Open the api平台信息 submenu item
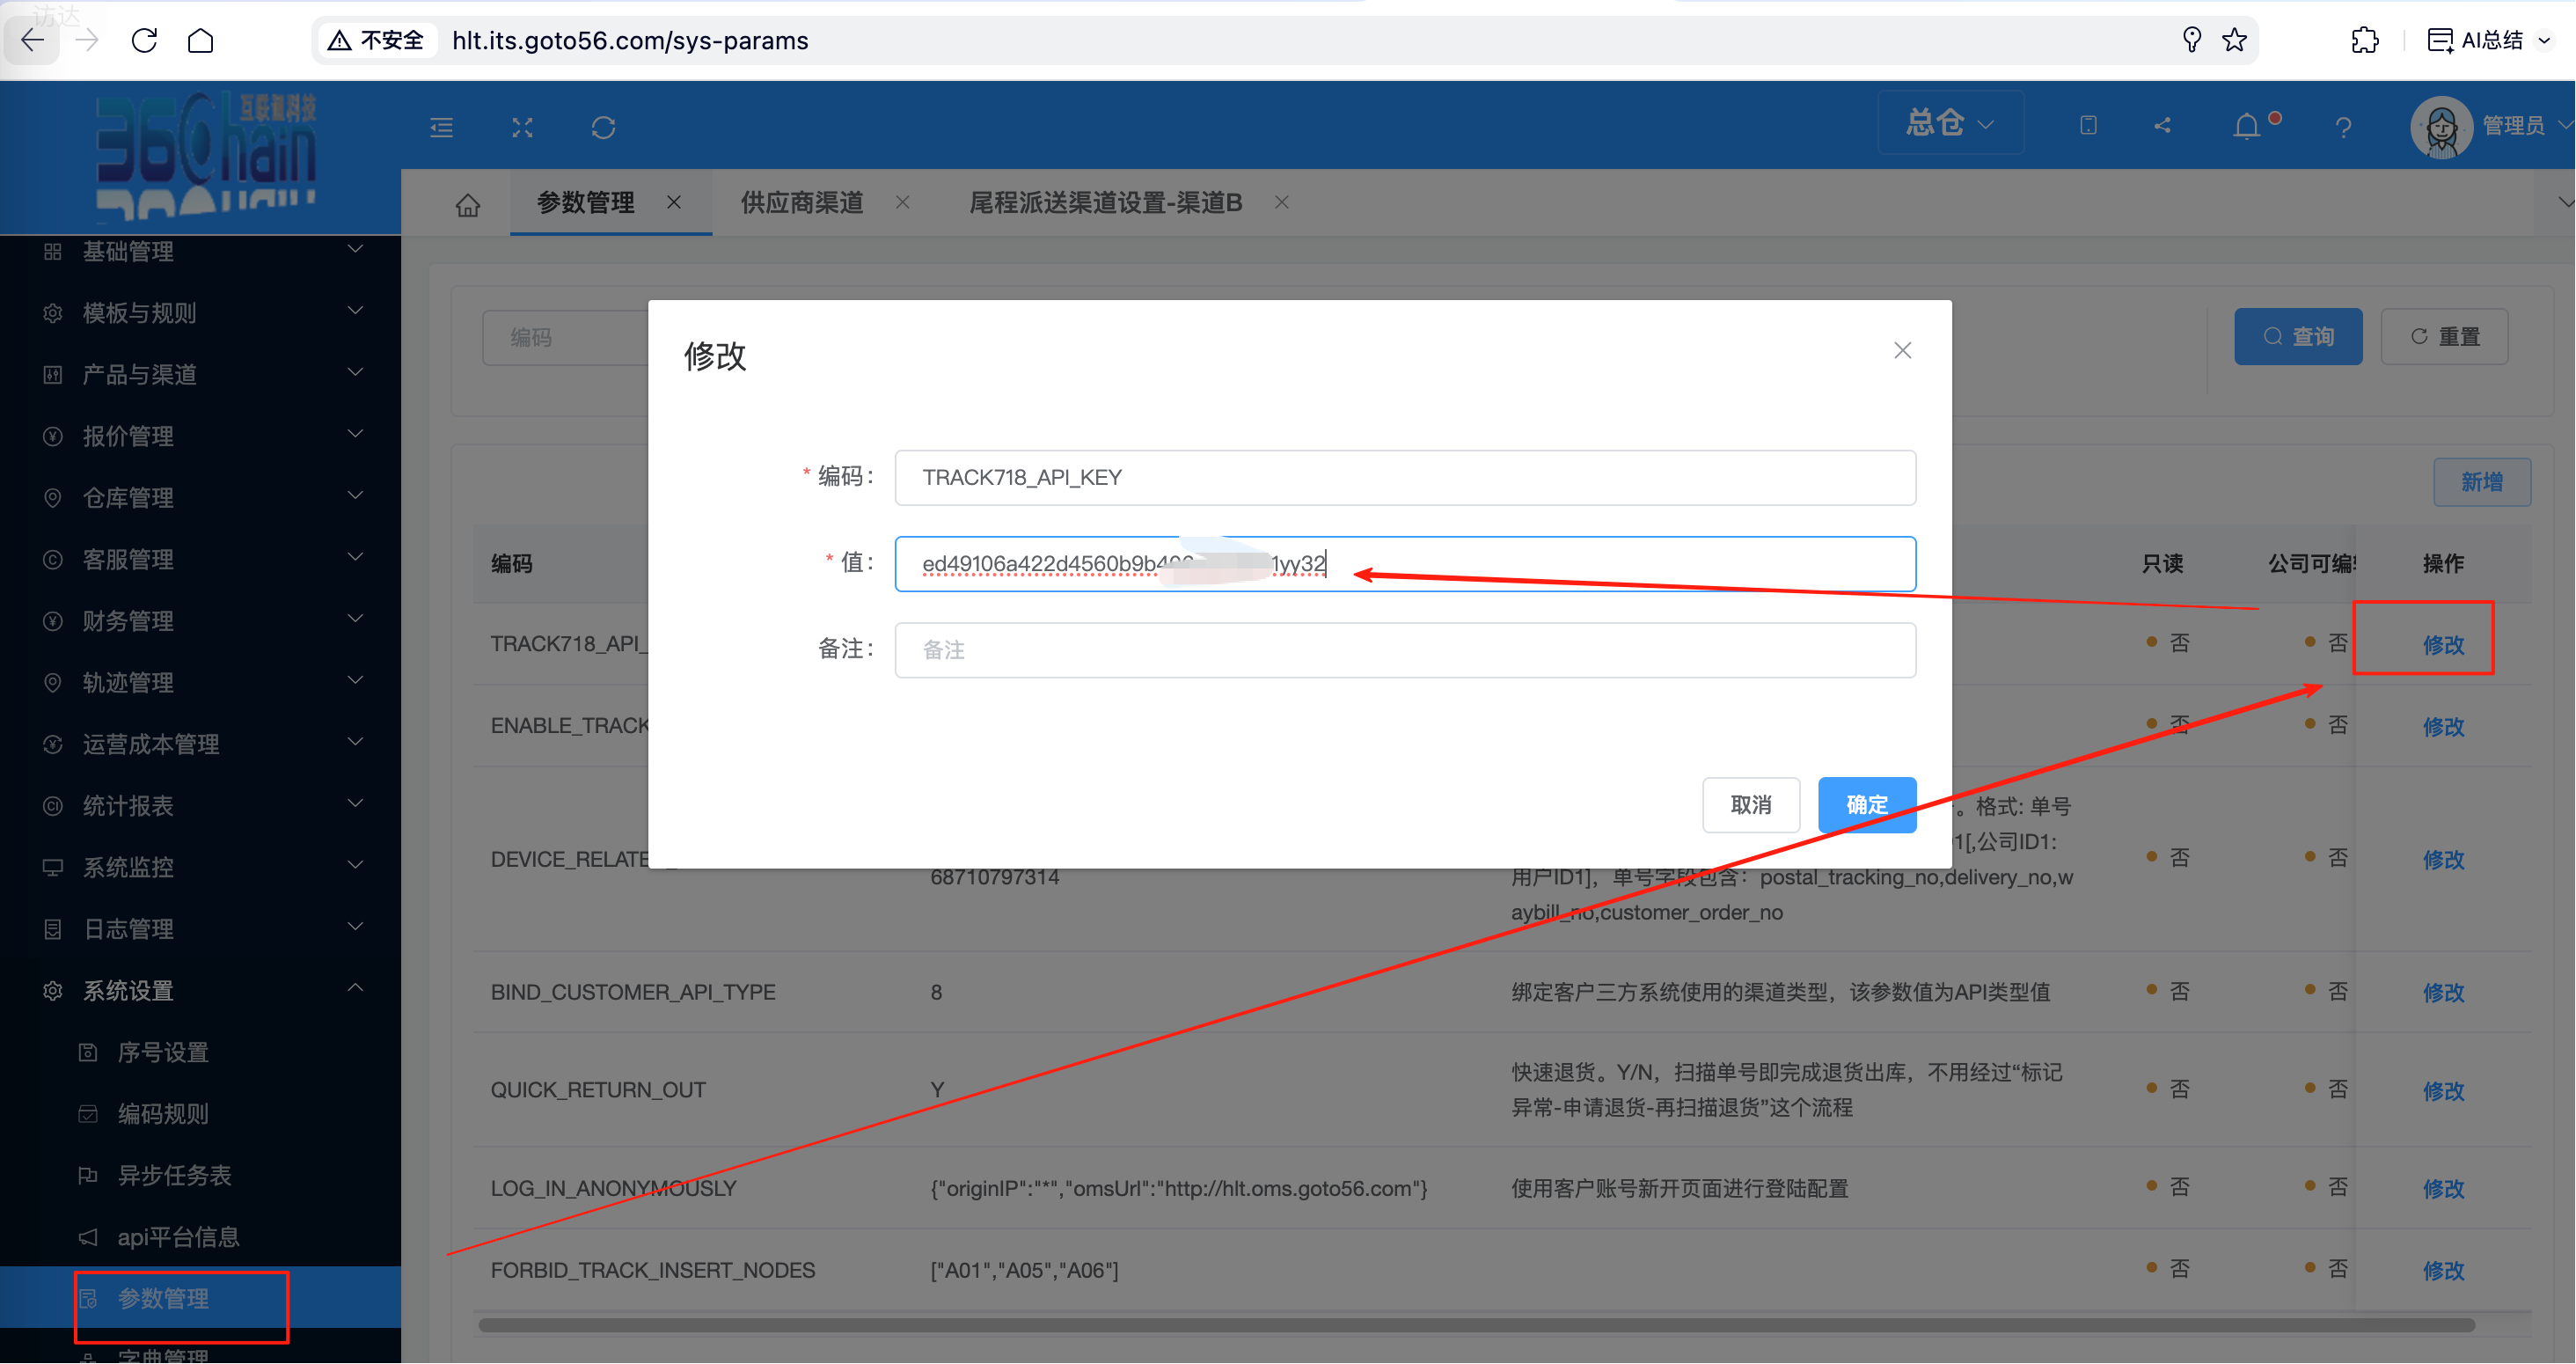 (x=200, y=1237)
